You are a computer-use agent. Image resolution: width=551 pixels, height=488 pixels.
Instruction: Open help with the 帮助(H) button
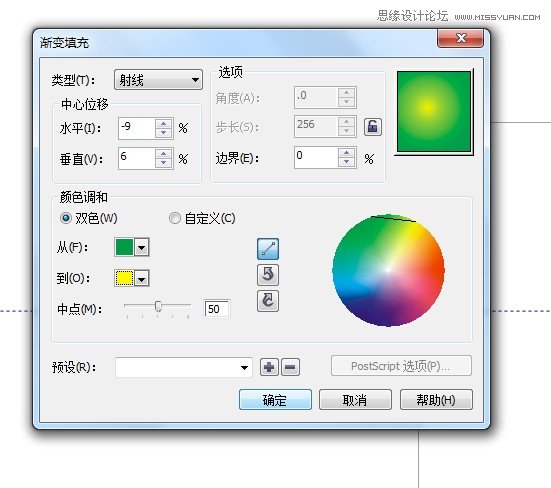[x=436, y=399]
